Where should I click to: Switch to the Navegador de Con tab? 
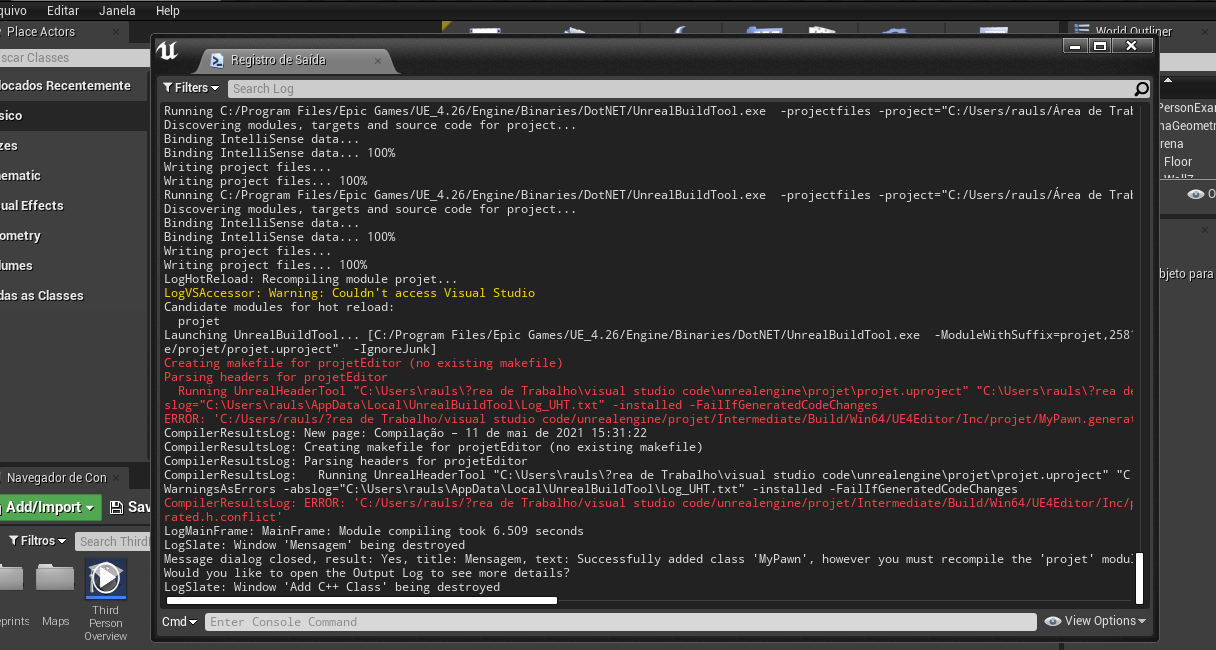[x=63, y=478]
